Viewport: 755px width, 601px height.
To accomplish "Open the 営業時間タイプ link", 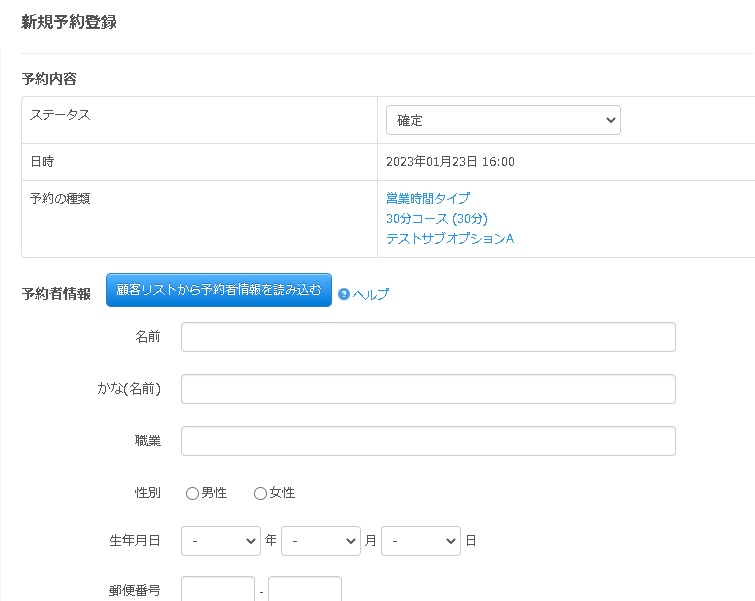I will [x=427, y=198].
